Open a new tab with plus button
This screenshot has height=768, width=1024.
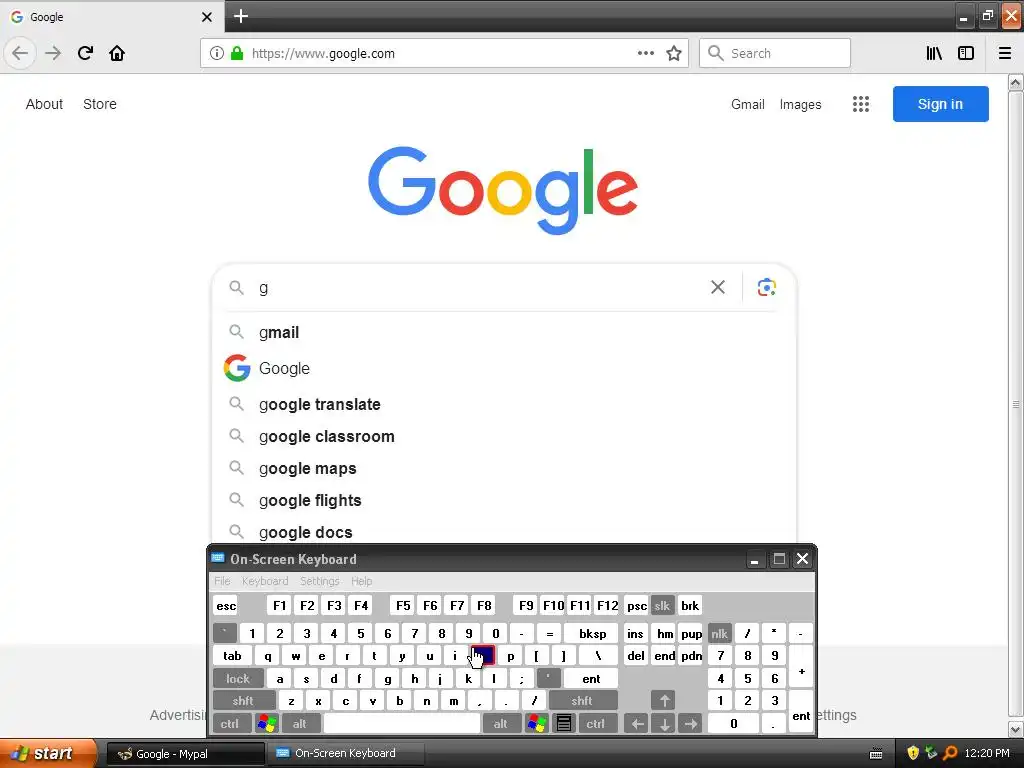click(241, 16)
